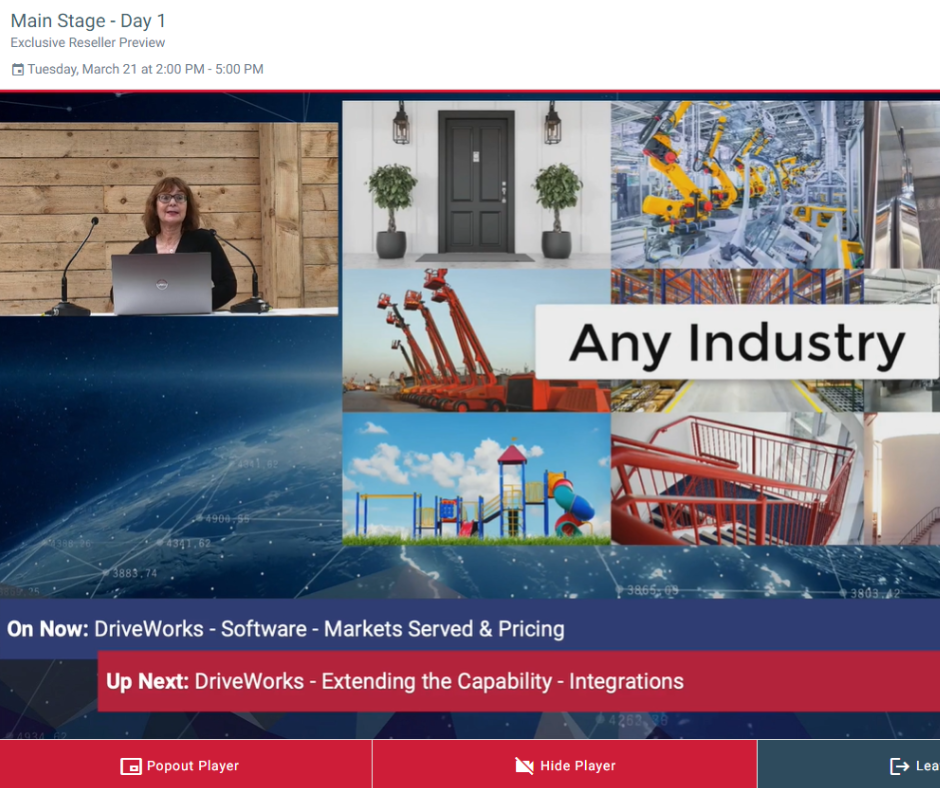
Task: Click the popout player picture-in-picture icon
Action: pos(131,766)
